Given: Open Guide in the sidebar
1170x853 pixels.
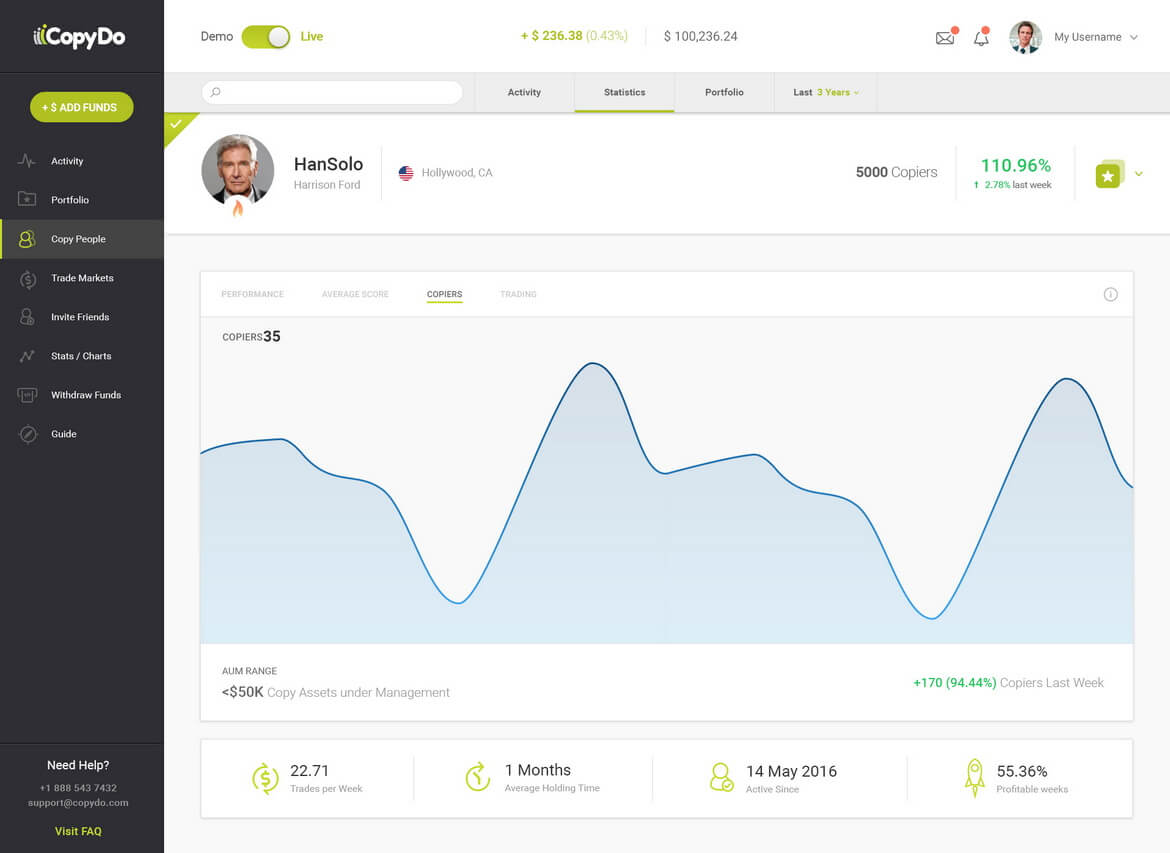Looking at the screenshot, I should [82, 434].
